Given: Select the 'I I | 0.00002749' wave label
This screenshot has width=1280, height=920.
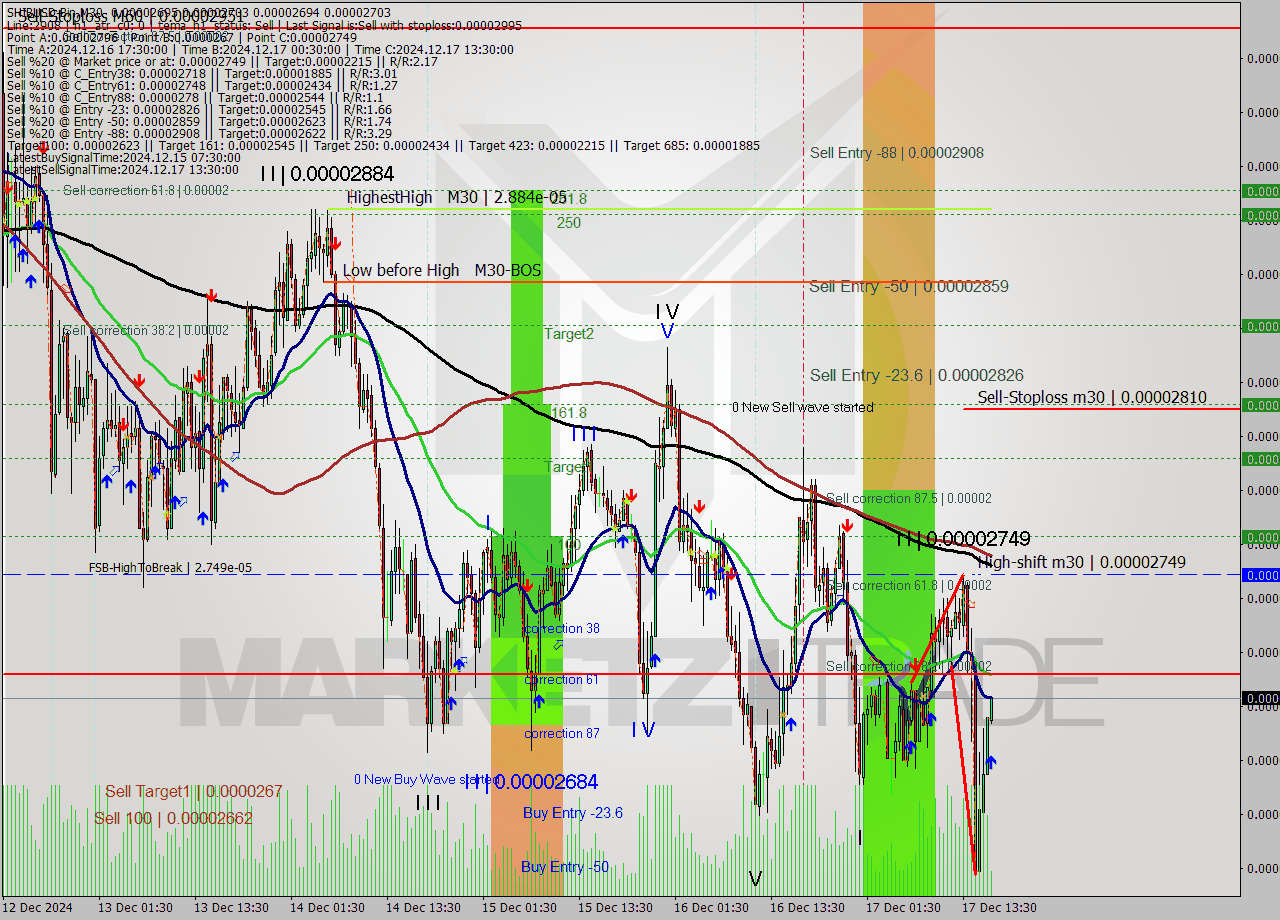Looking at the screenshot, I should tap(962, 539).
